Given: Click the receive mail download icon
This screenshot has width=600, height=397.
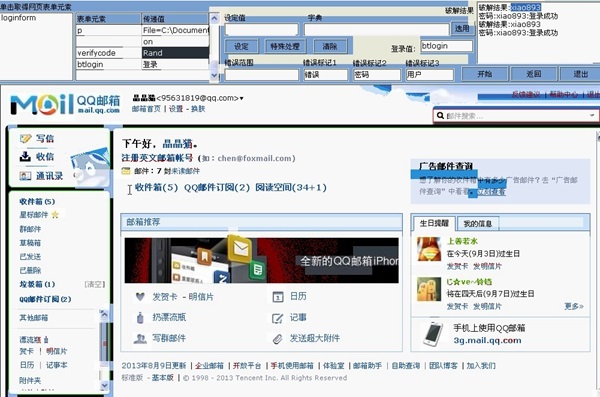Looking at the screenshot, I should click(25, 156).
